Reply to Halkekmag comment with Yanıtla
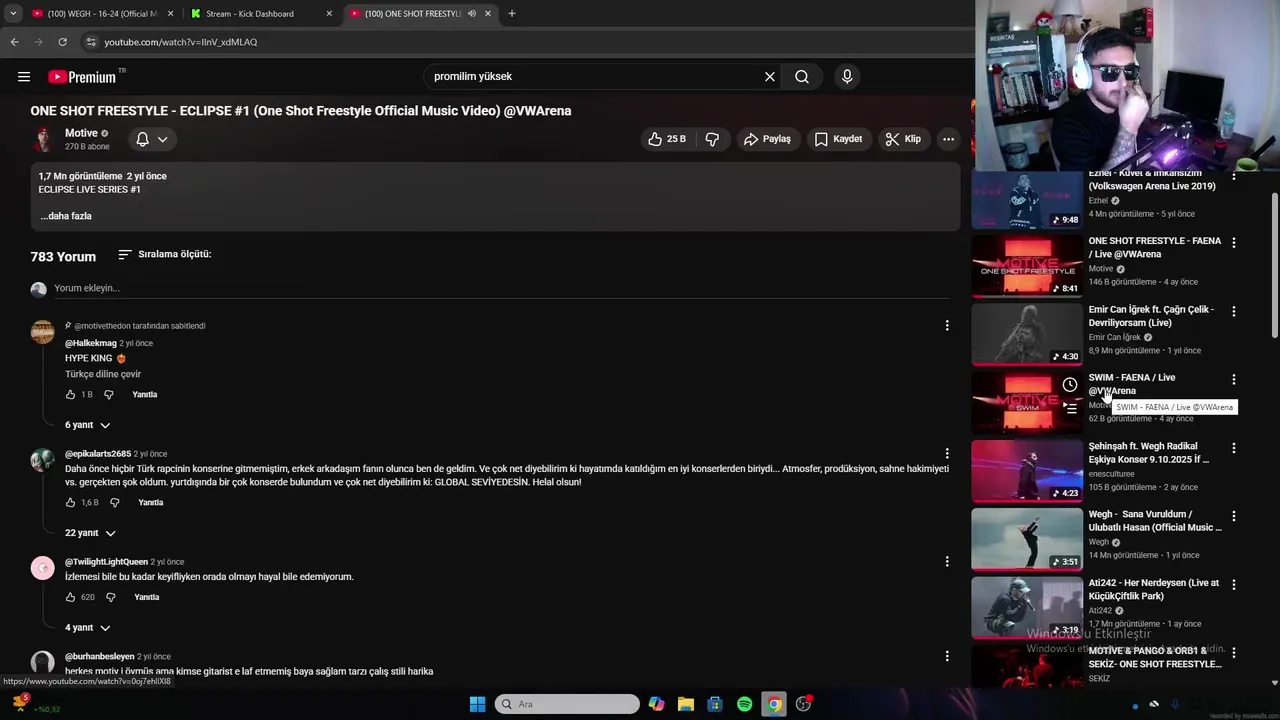Image resolution: width=1280 pixels, height=720 pixels. point(145,395)
